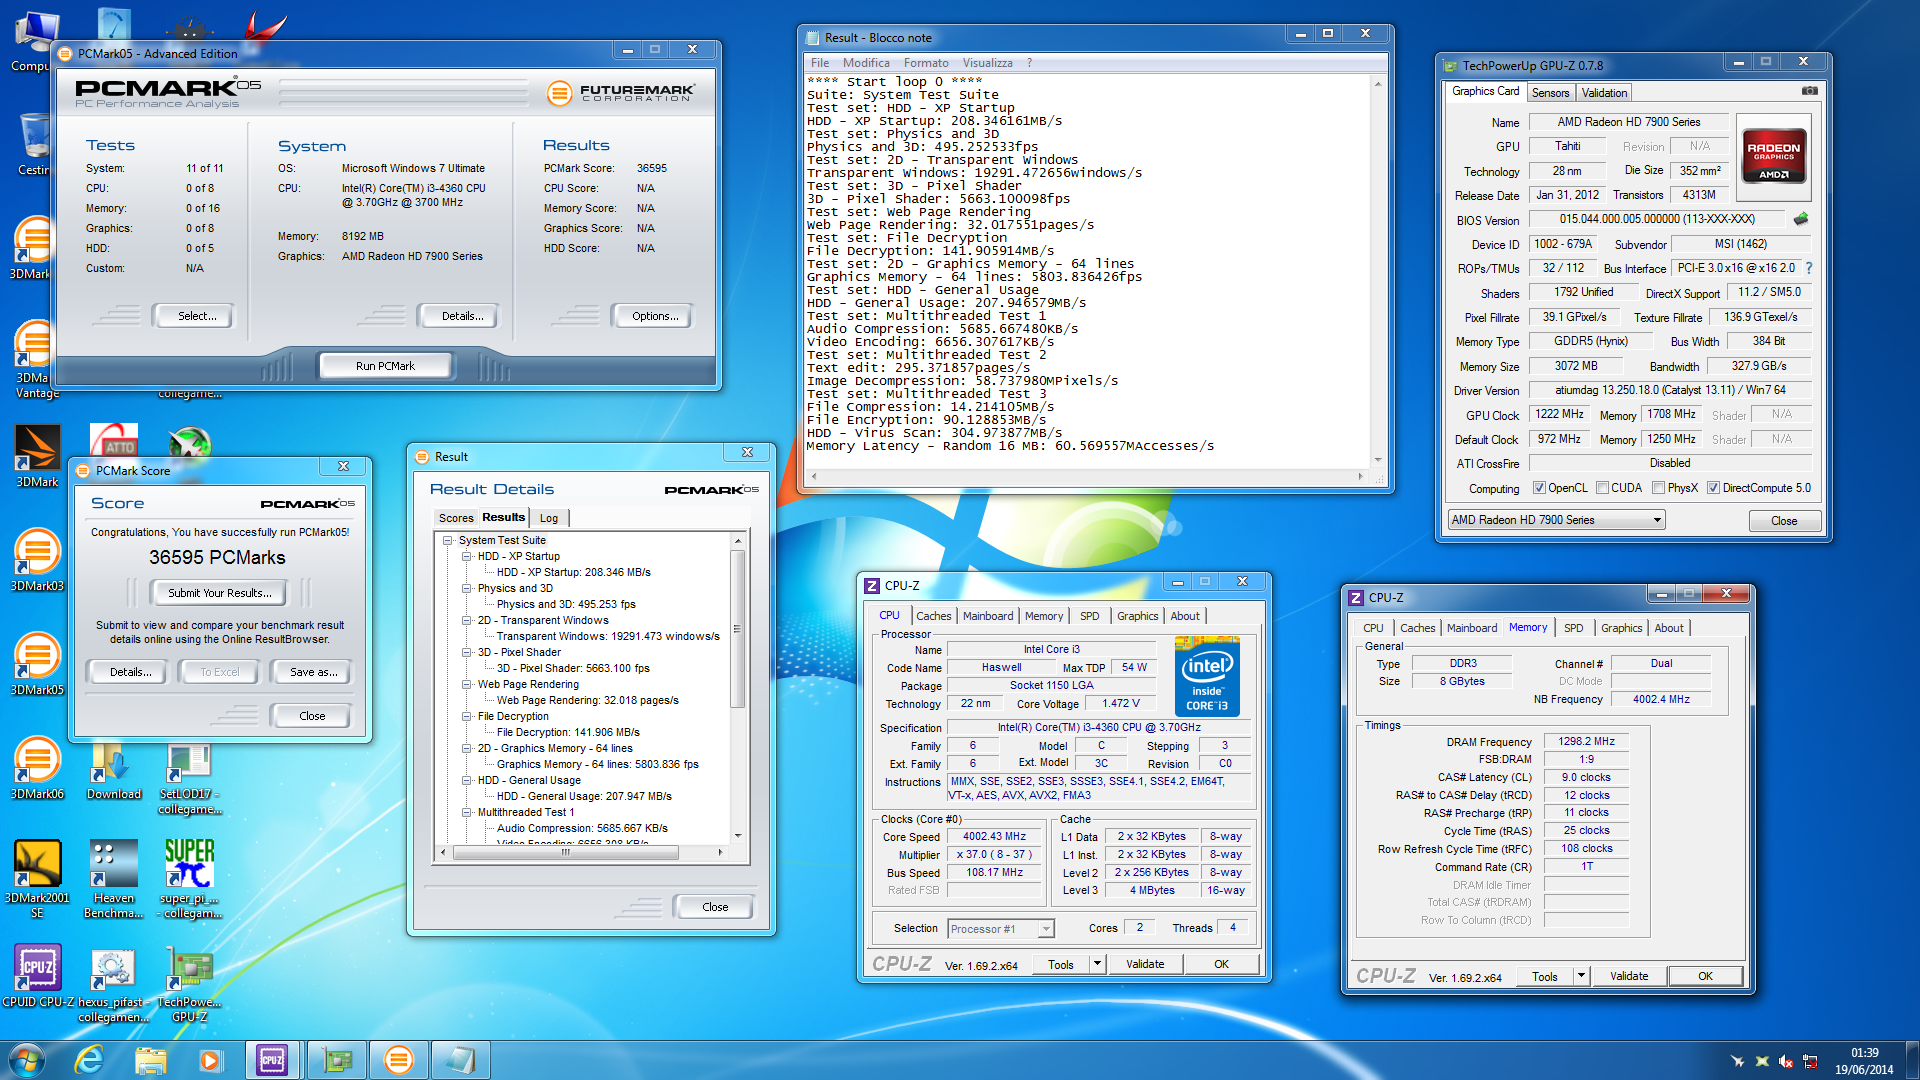Collapse the HDD - XP Startup node
The width and height of the screenshot is (1920, 1080).
[466, 556]
